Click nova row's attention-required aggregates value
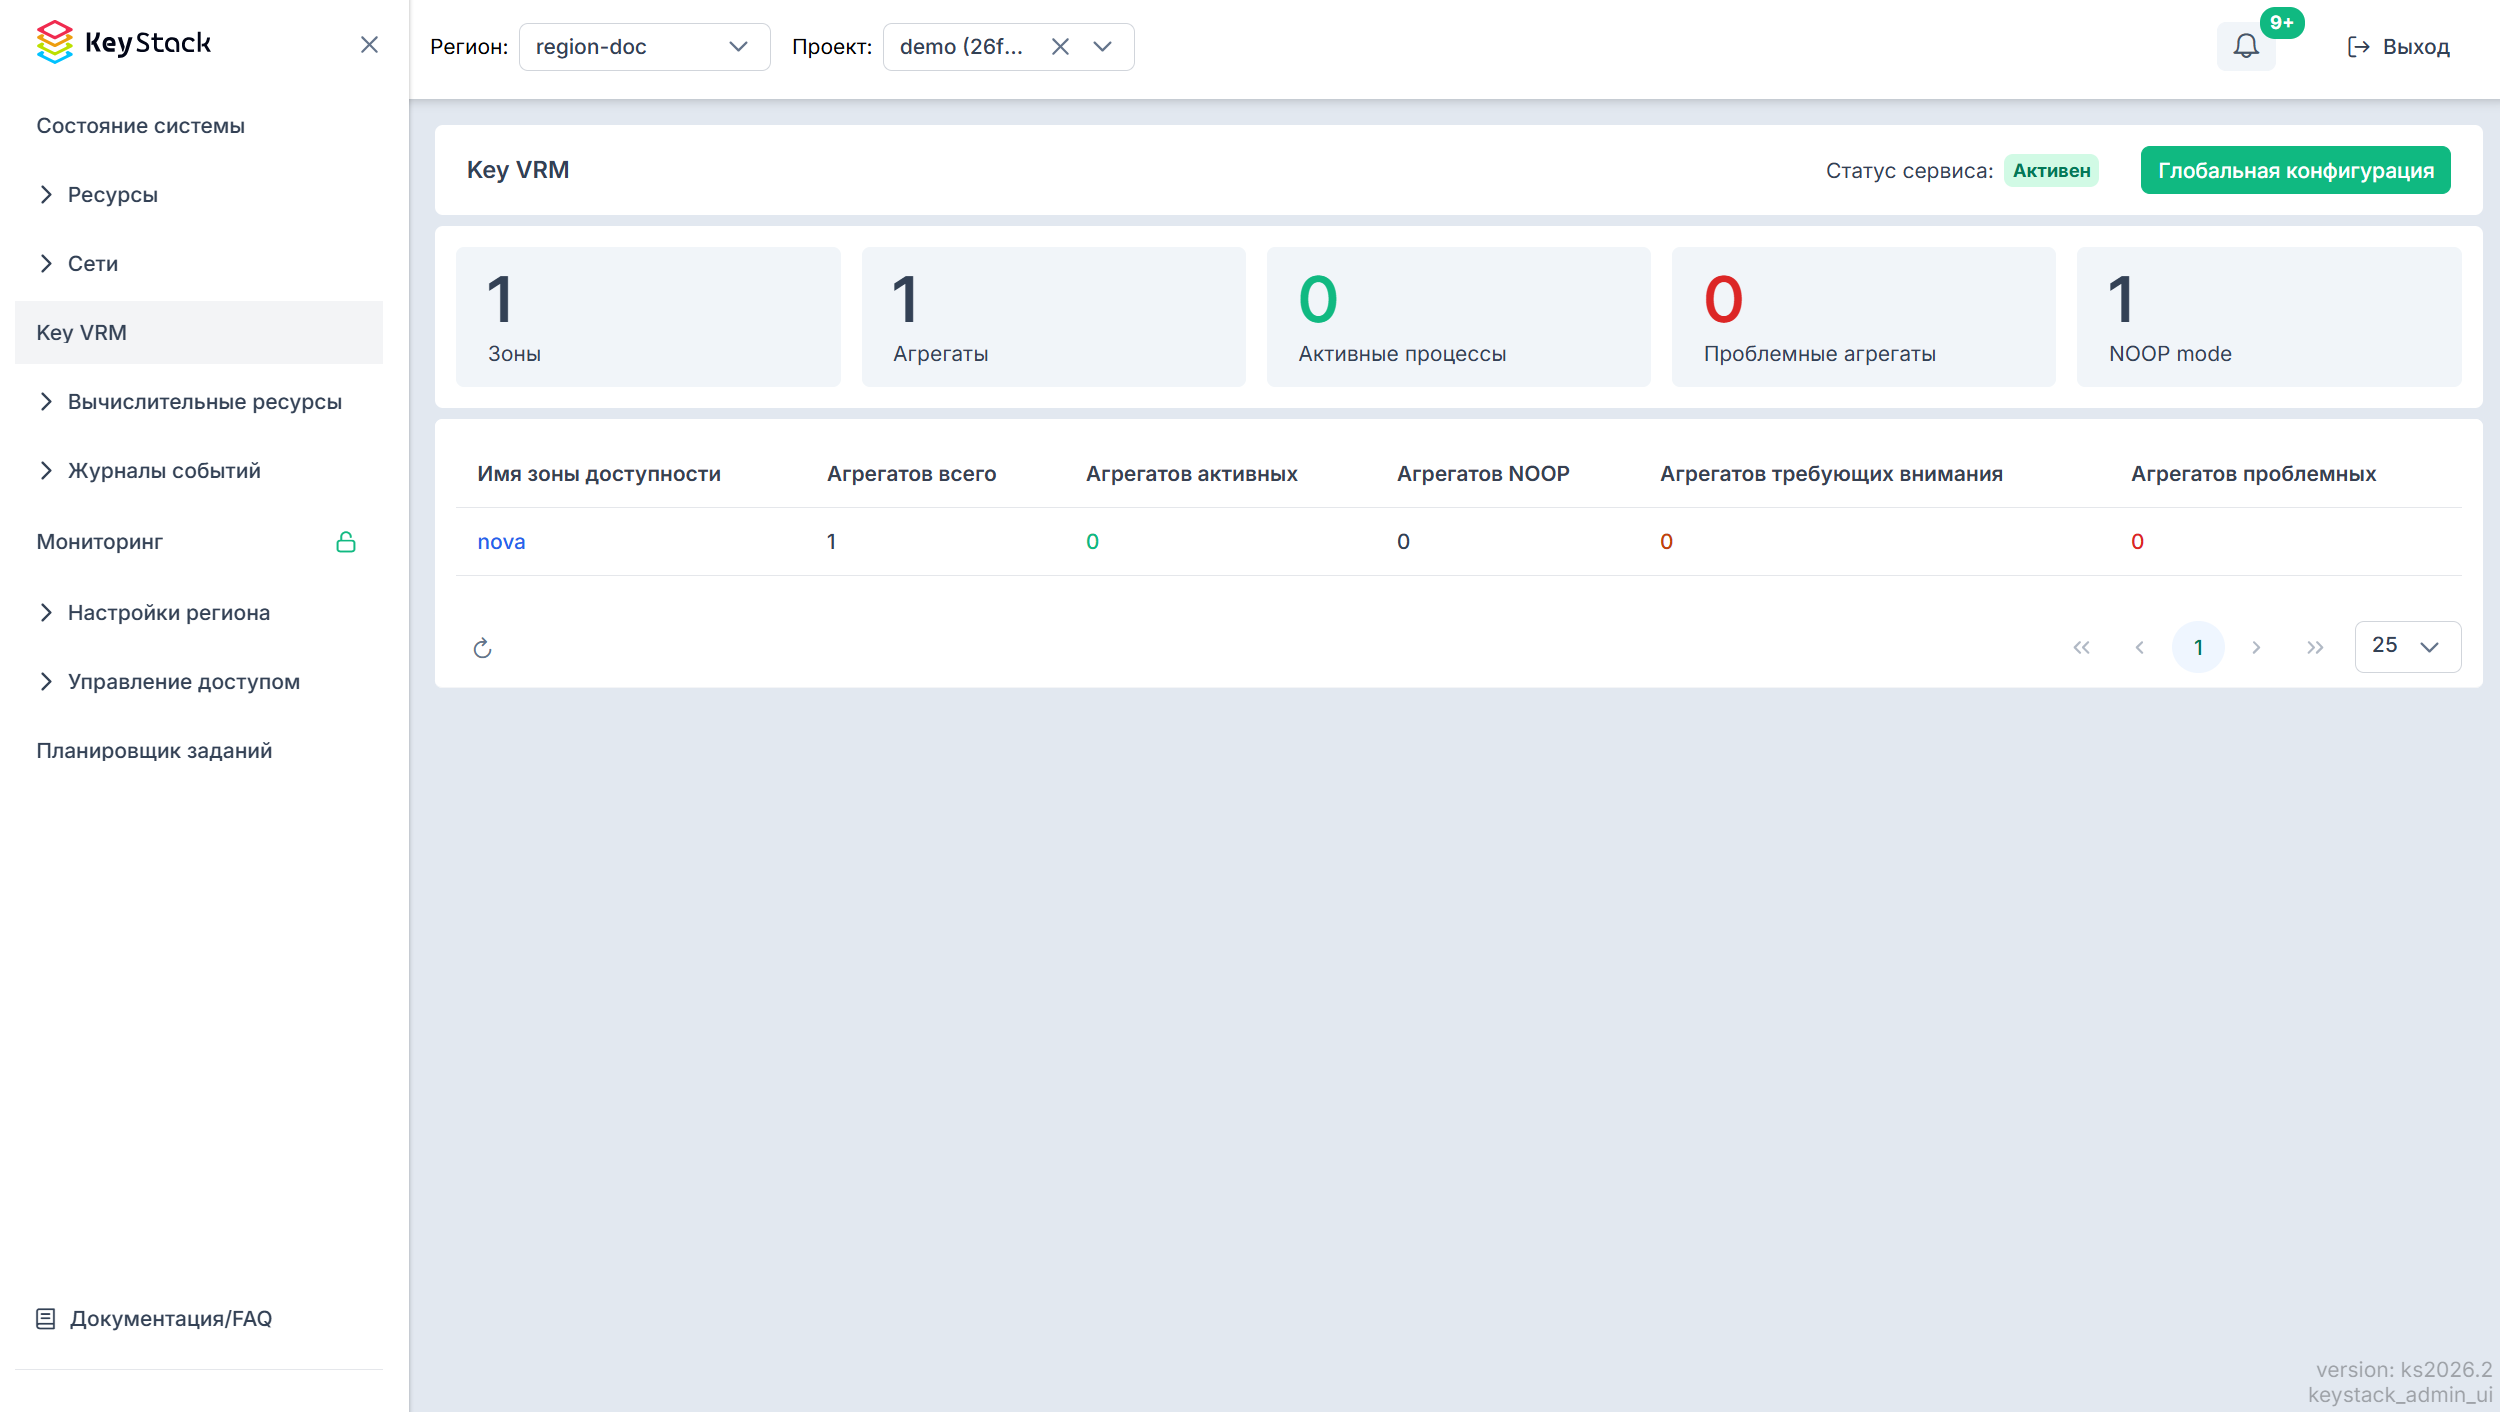2500x1412 pixels. 1666,542
